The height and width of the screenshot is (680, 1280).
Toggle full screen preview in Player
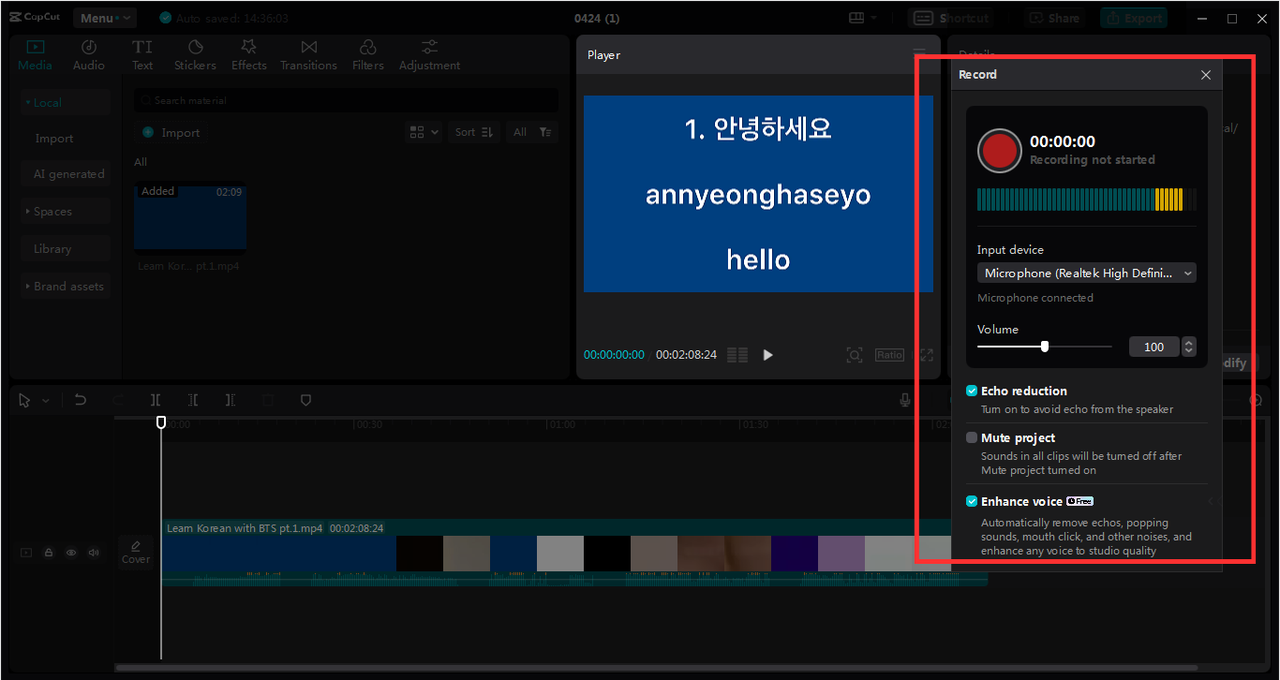click(926, 355)
